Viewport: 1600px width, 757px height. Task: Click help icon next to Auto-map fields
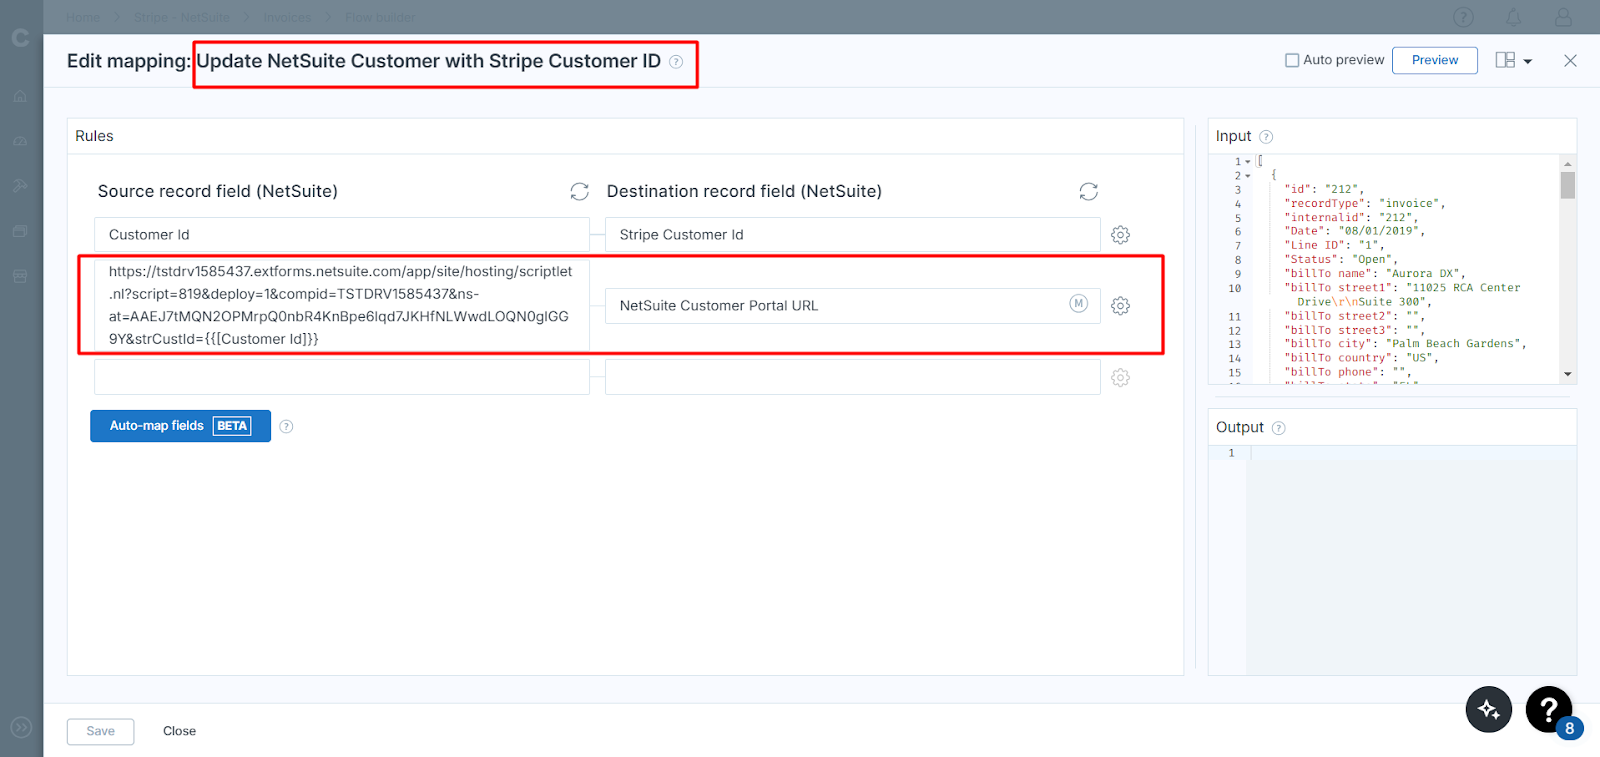click(286, 426)
